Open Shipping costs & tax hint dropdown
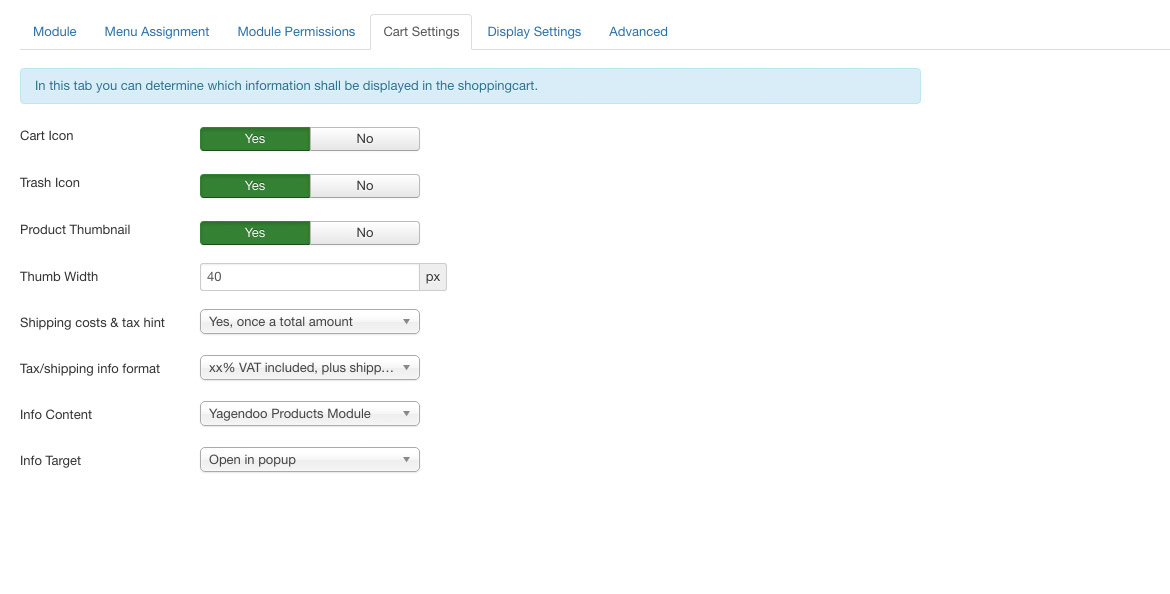Screen dimensions: 1170x594 coord(310,322)
